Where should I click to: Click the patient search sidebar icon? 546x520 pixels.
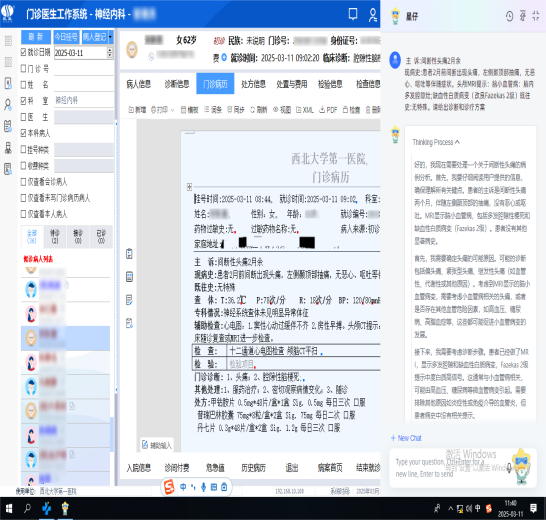pos(8,104)
